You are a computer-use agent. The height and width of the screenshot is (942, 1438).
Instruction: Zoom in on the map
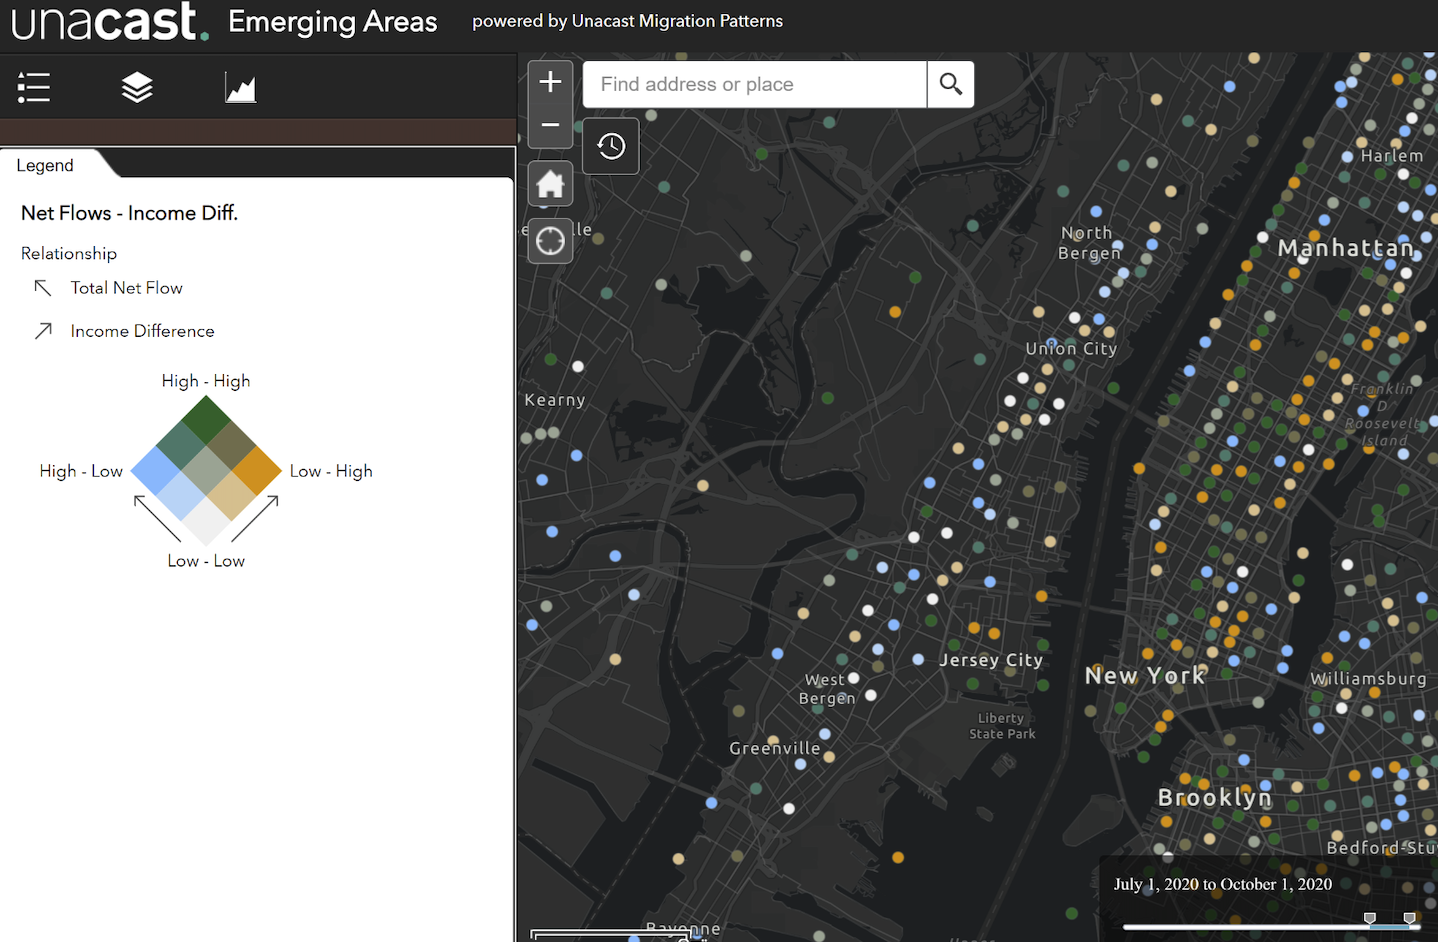pos(550,82)
